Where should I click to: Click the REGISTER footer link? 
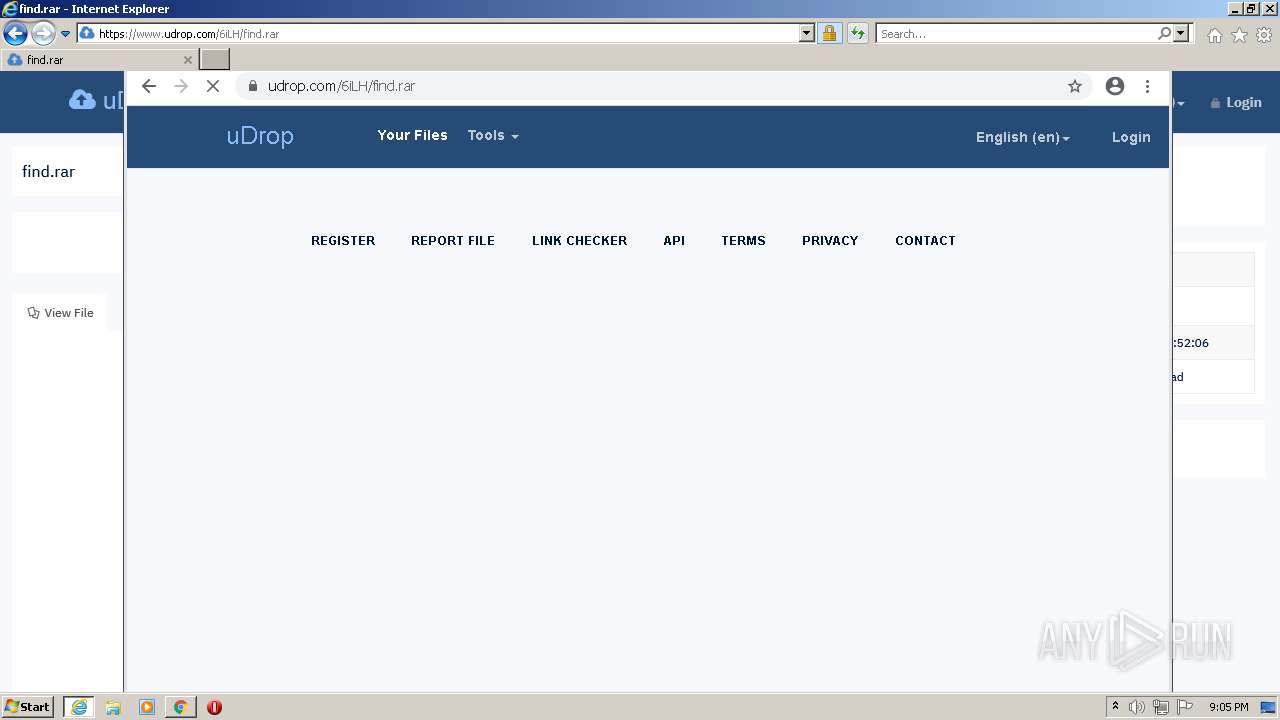pos(343,241)
